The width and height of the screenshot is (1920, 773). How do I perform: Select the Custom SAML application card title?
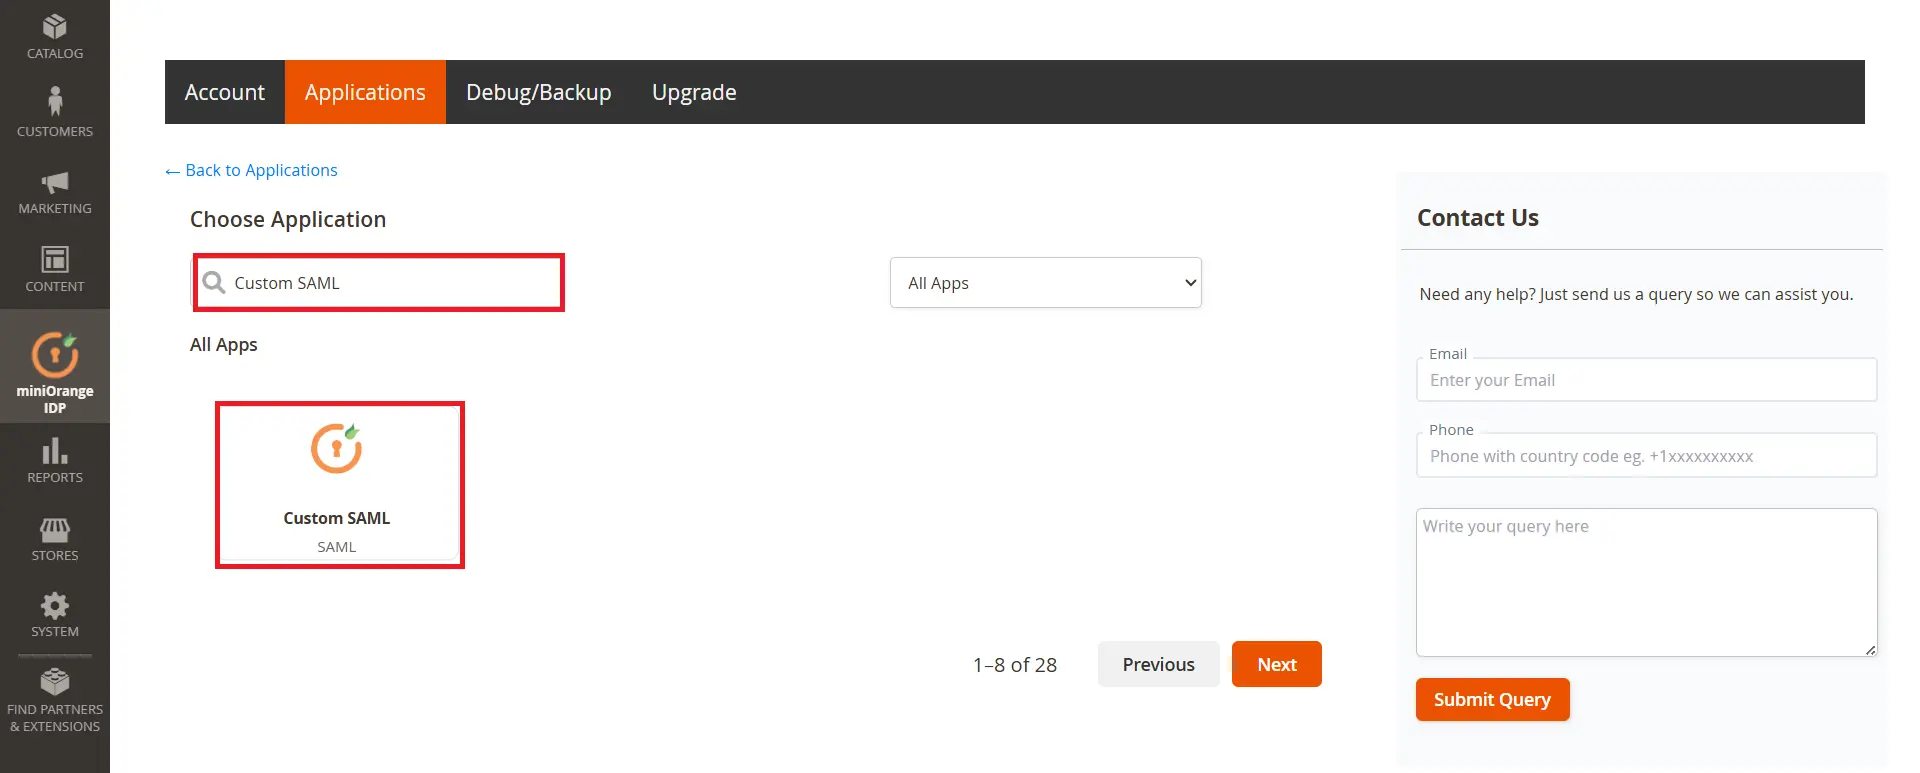click(336, 518)
